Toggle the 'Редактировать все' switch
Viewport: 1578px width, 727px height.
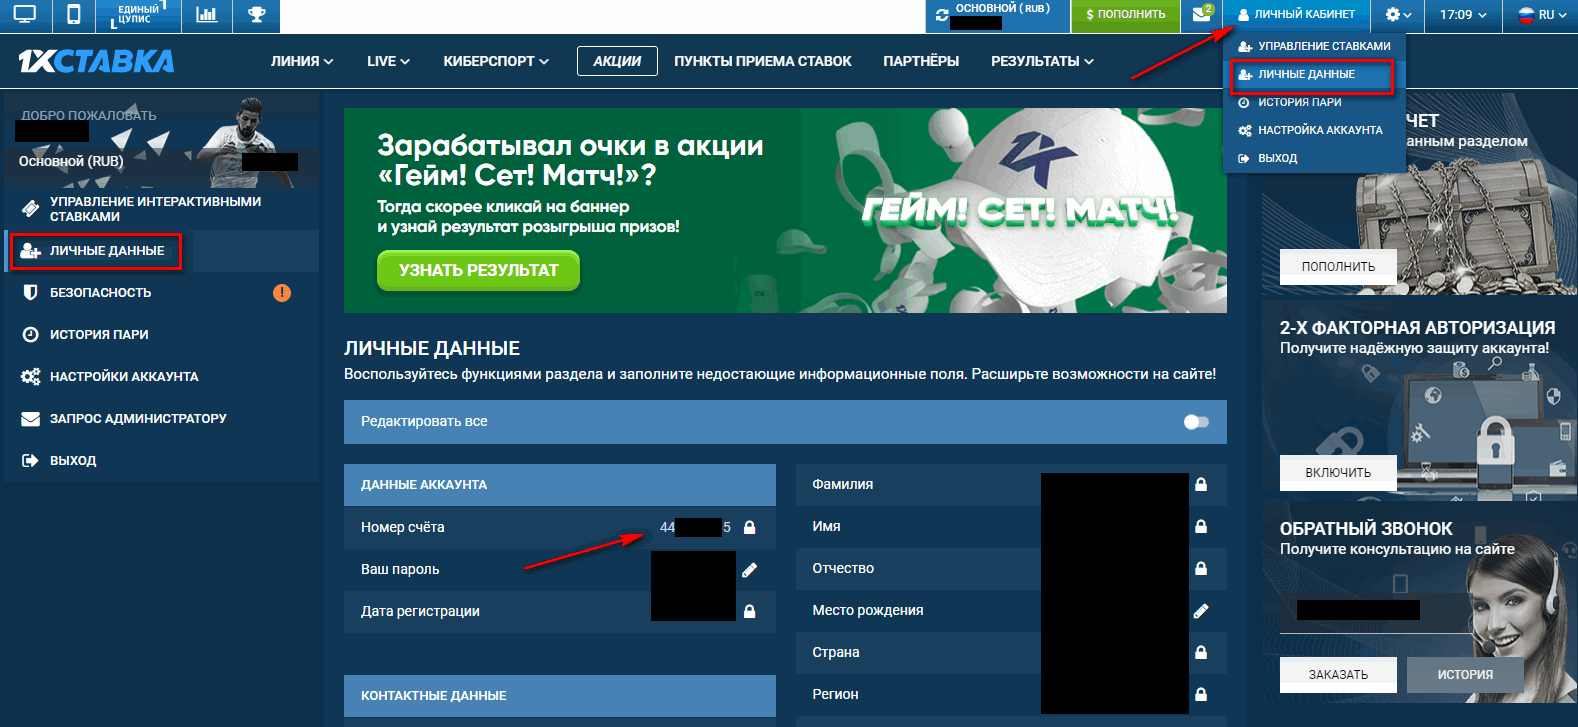coord(1196,422)
